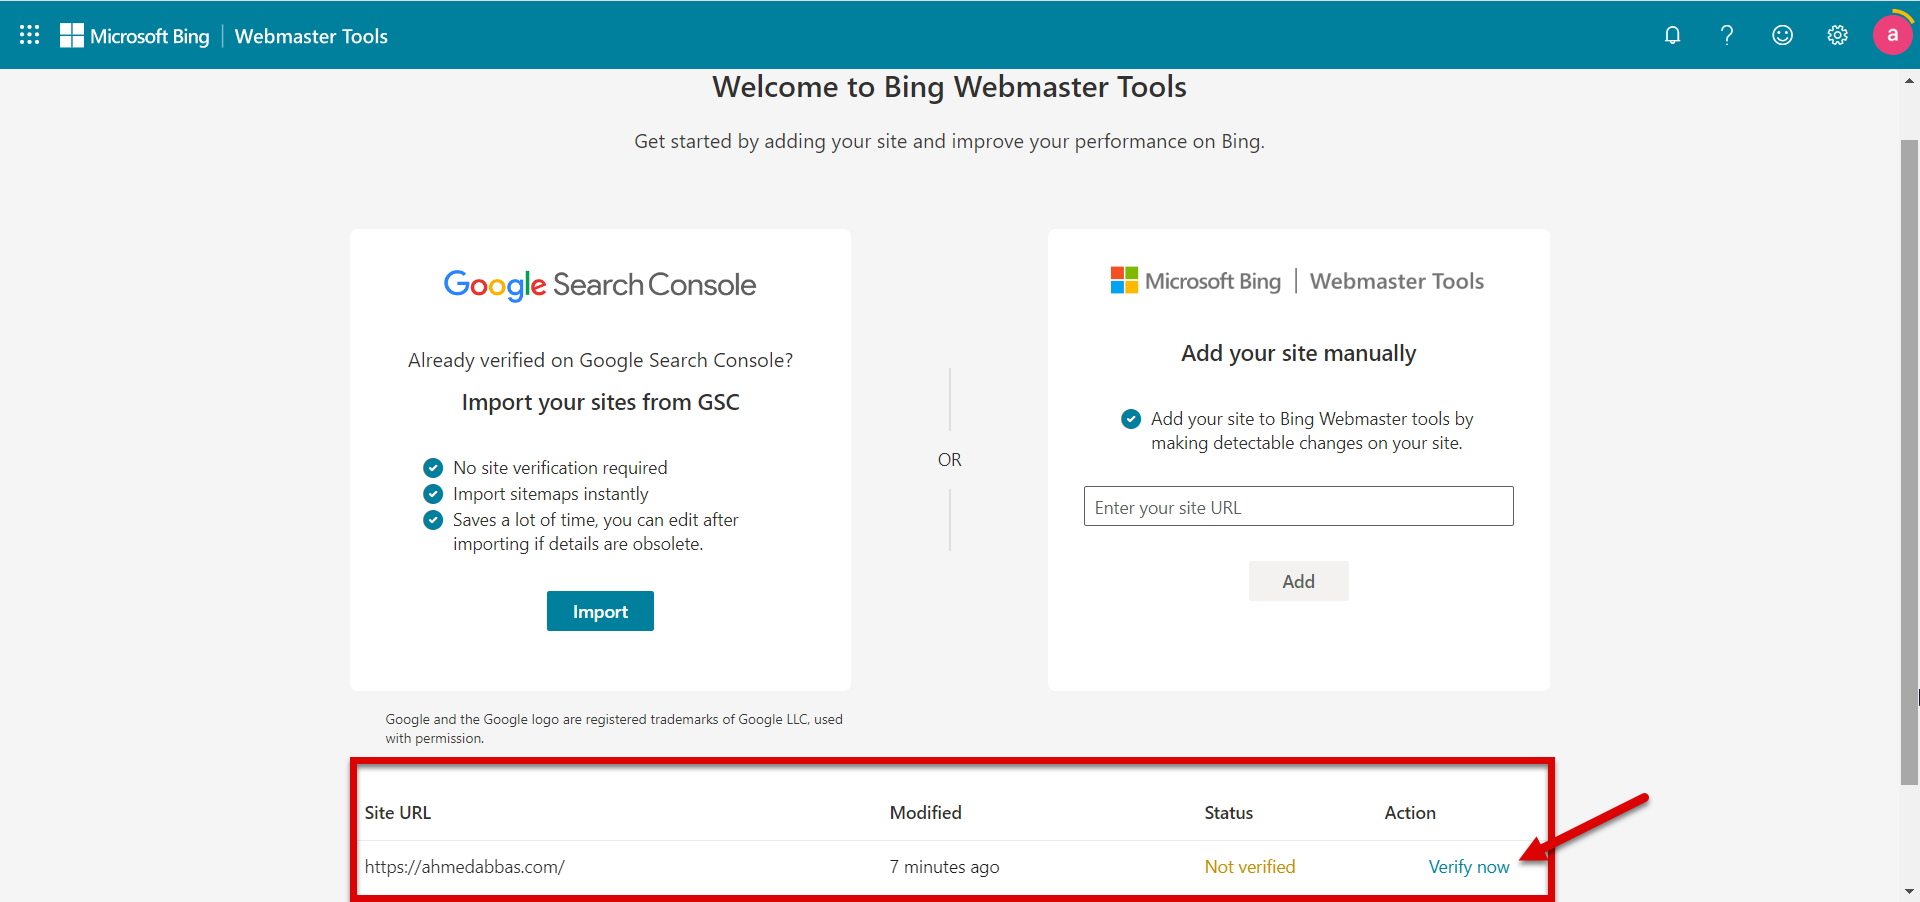This screenshot has height=902, width=1920.
Task: Click the Microsoft Bing logo in header
Action: pyautogui.click(x=135, y=36)
